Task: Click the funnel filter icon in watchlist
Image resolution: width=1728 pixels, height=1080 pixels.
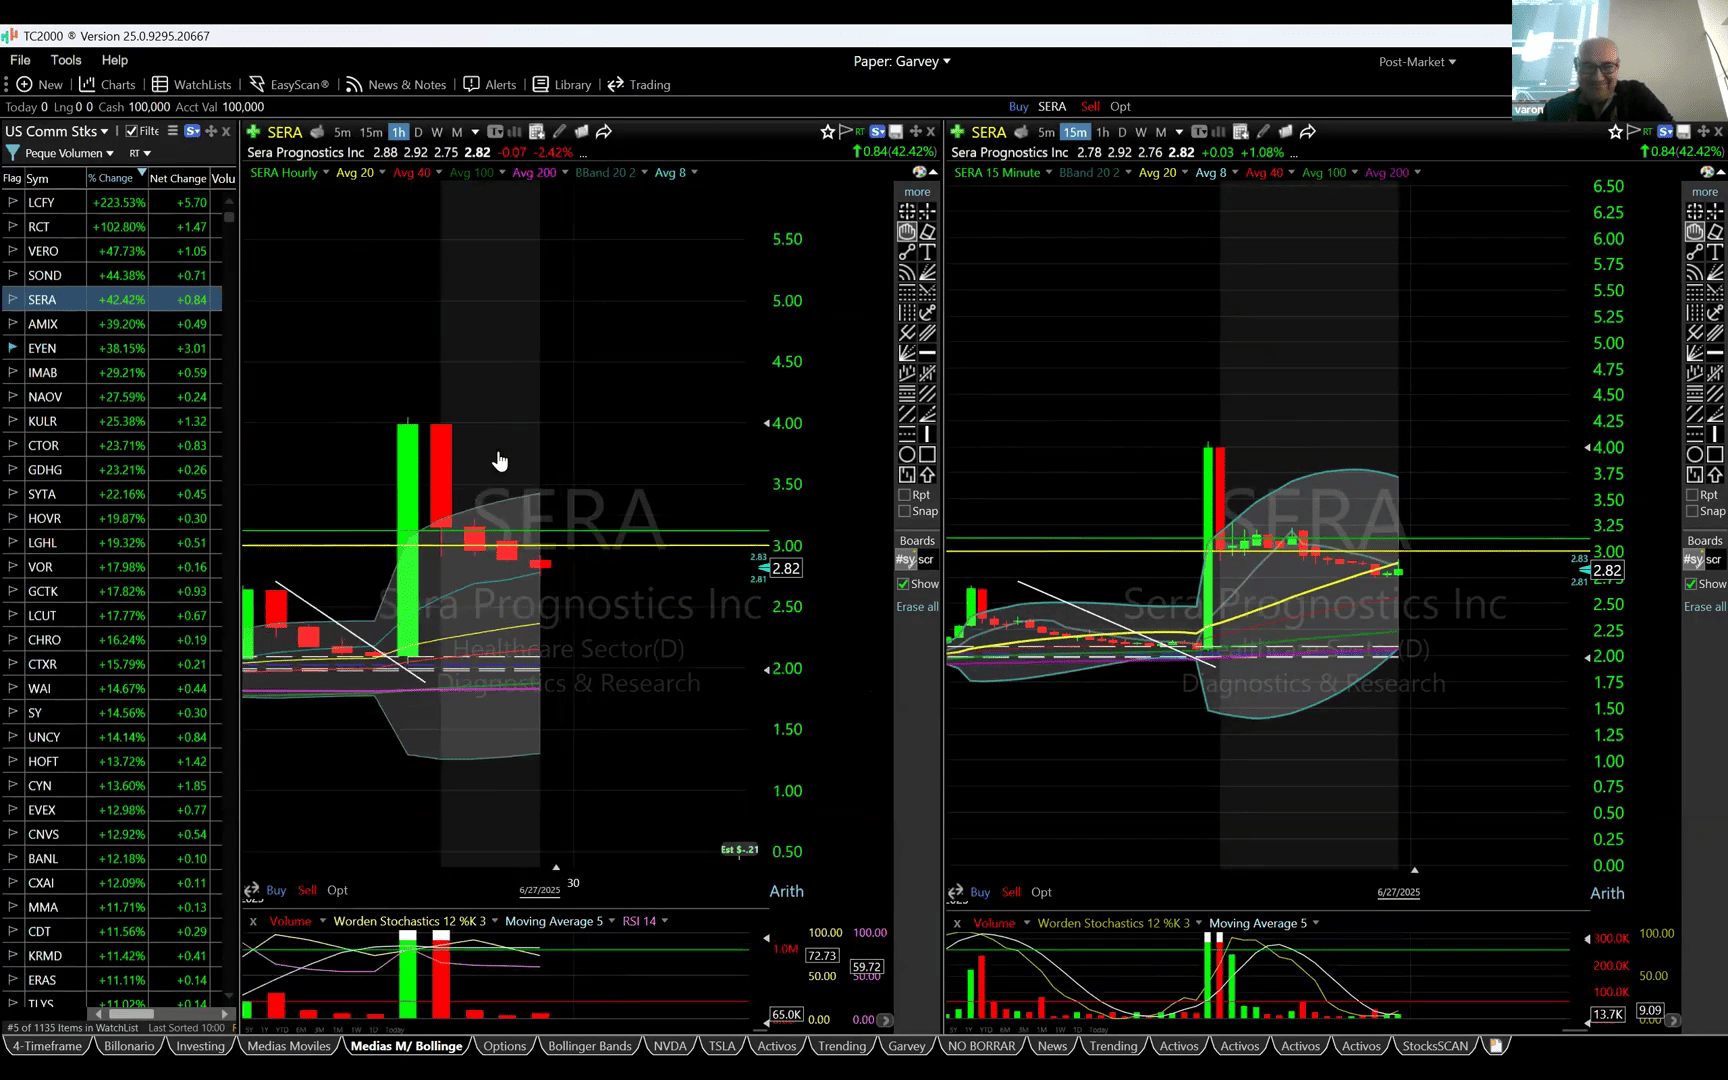Action: (x=13, y=153)
